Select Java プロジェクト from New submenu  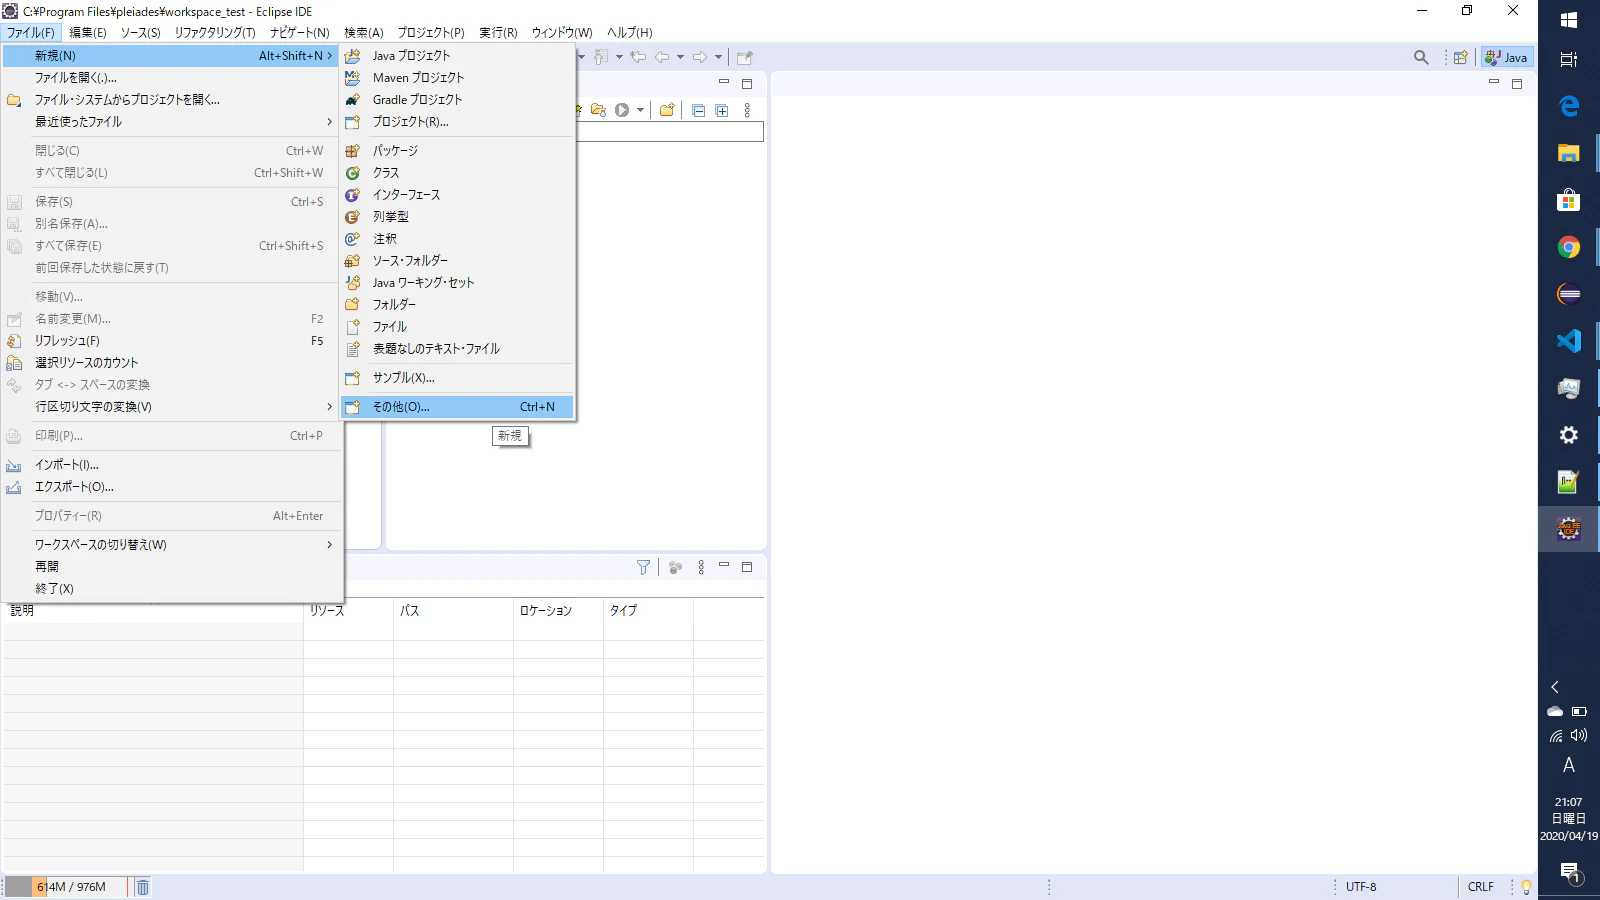(x=458, y=56)
